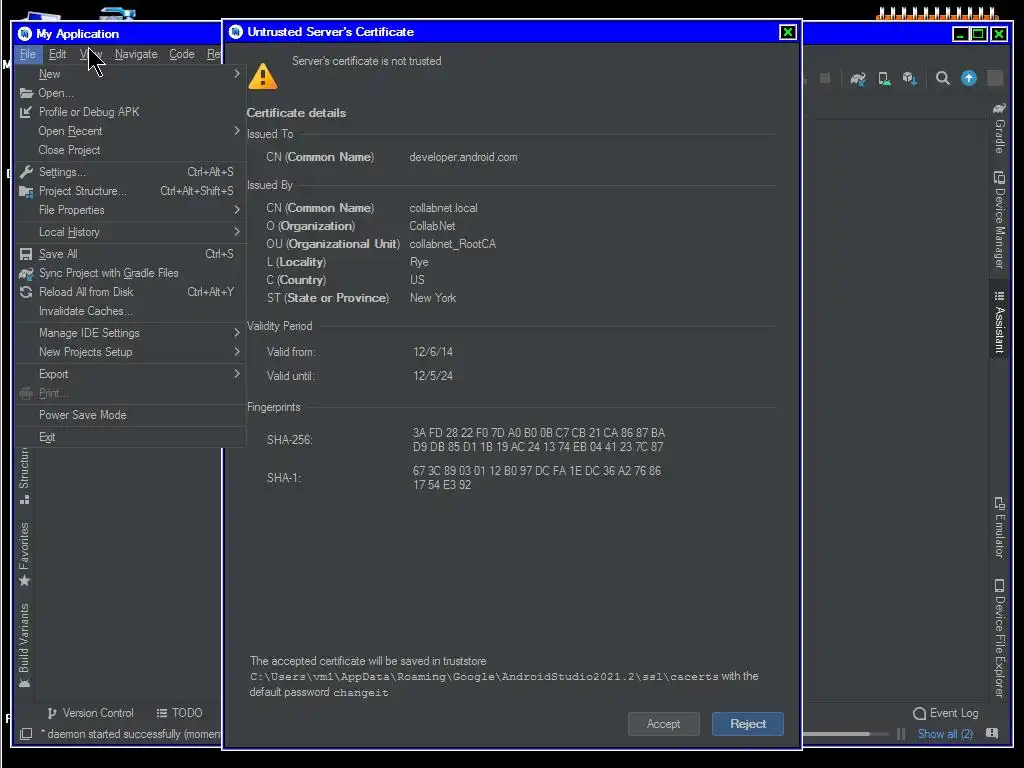Select Profile or Debug APK

(130, 112)
